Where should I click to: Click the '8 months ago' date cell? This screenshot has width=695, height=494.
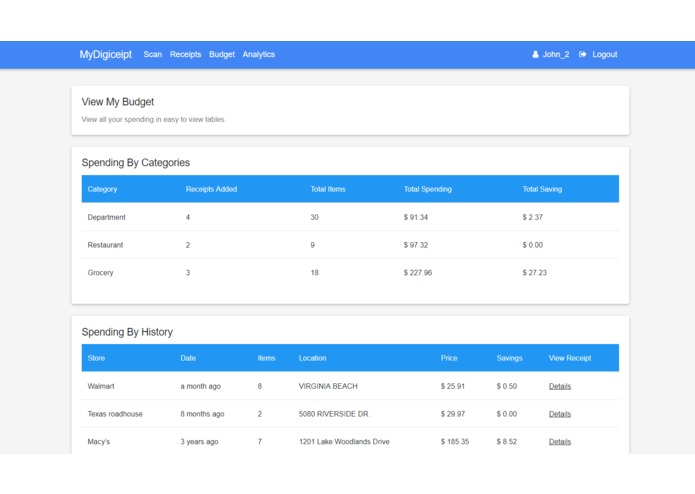[x=202, y=414]
